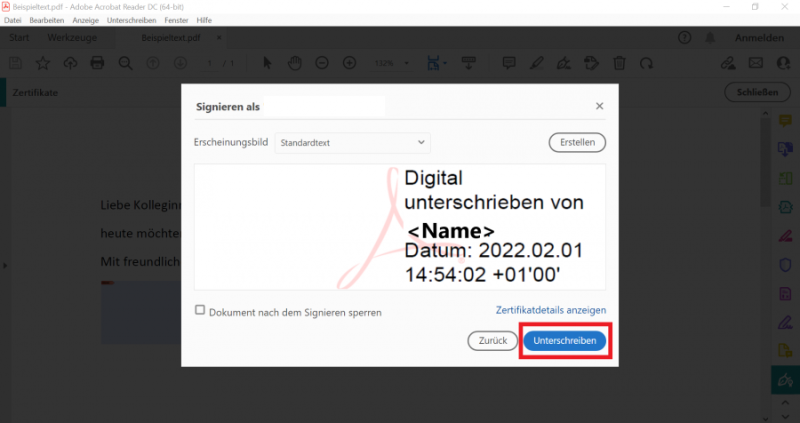This screenshot has height=423, width=800.
Task: Click the trash delete icon in toolbar
Action: [619, 62]
